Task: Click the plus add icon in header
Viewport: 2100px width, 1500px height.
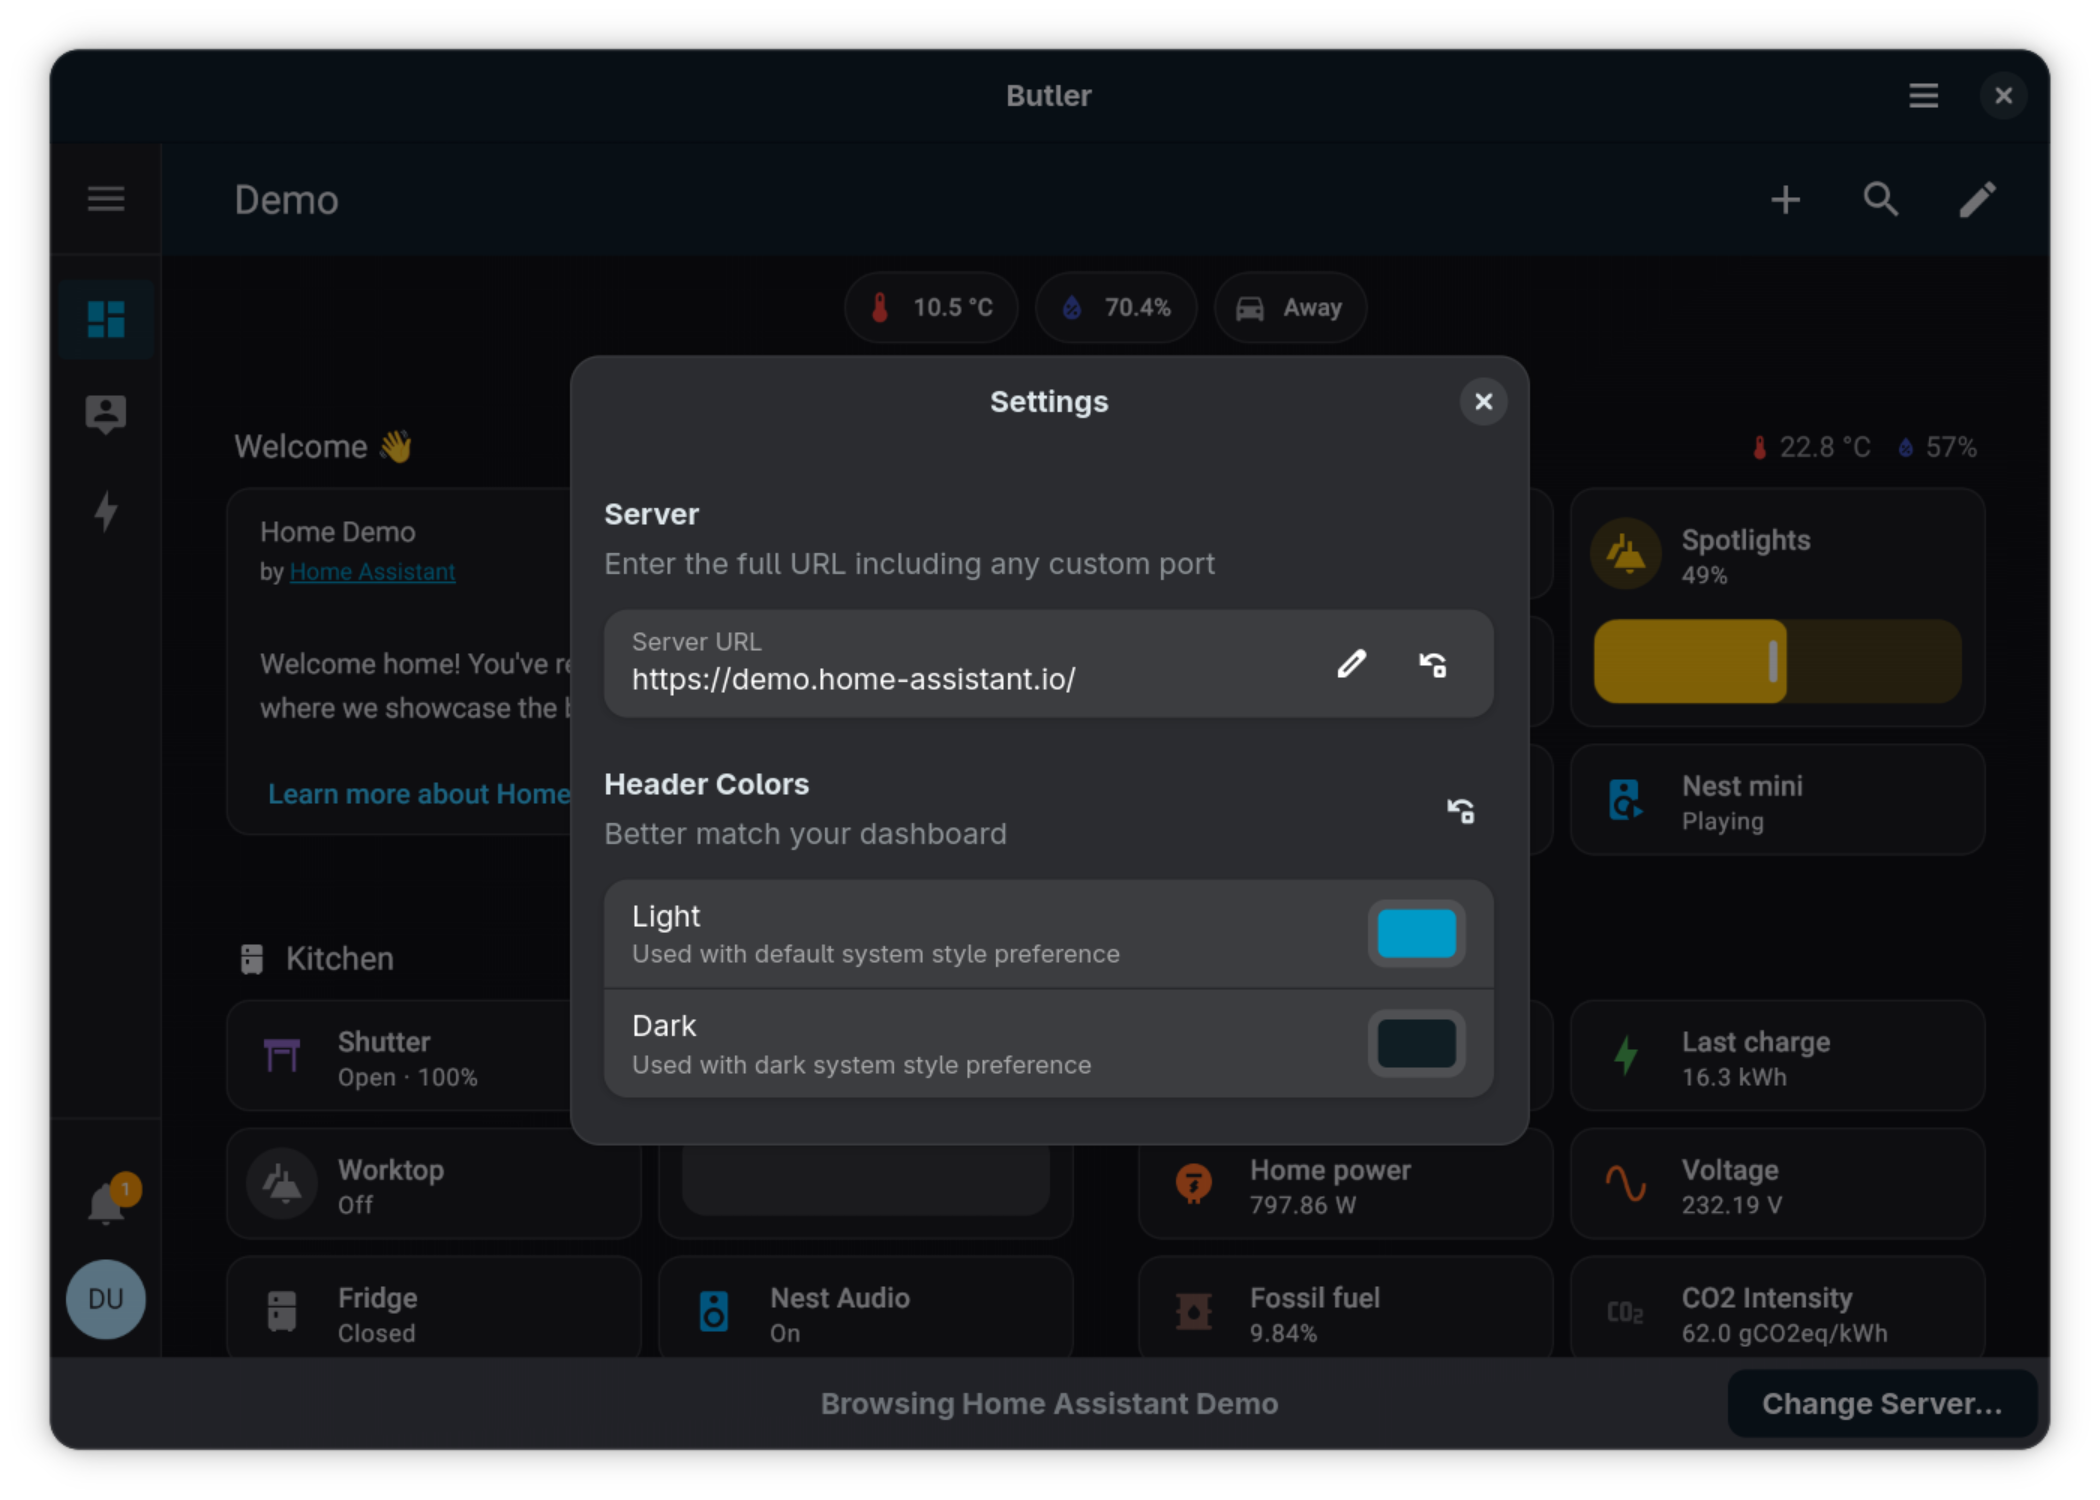Action: pyautogui.click(x=1785, y=199)
